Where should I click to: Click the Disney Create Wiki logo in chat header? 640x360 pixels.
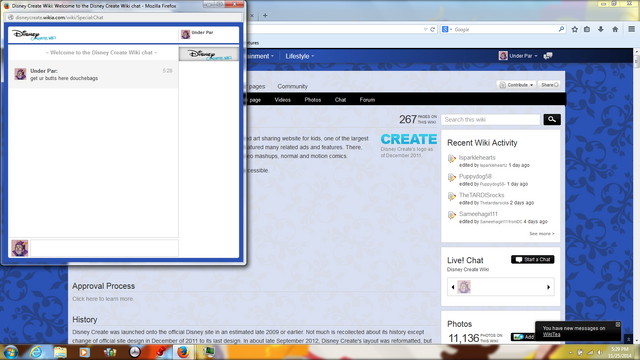click(x=33, y=35)
